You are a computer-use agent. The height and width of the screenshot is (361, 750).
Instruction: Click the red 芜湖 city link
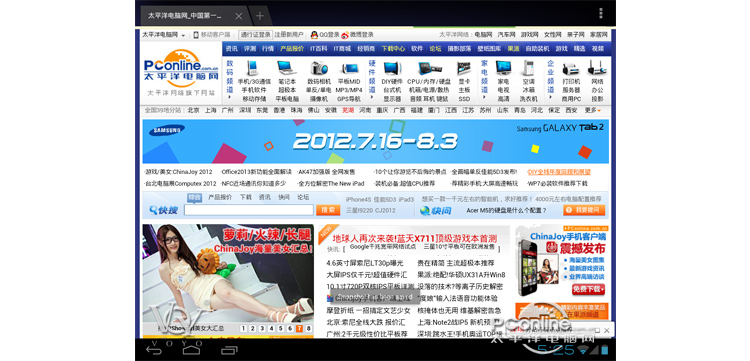348,110
